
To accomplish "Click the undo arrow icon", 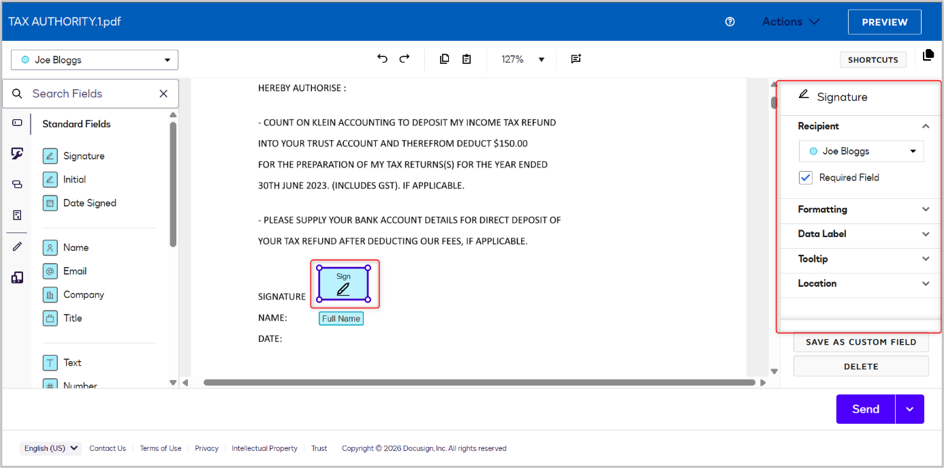I will click(382, 59).
